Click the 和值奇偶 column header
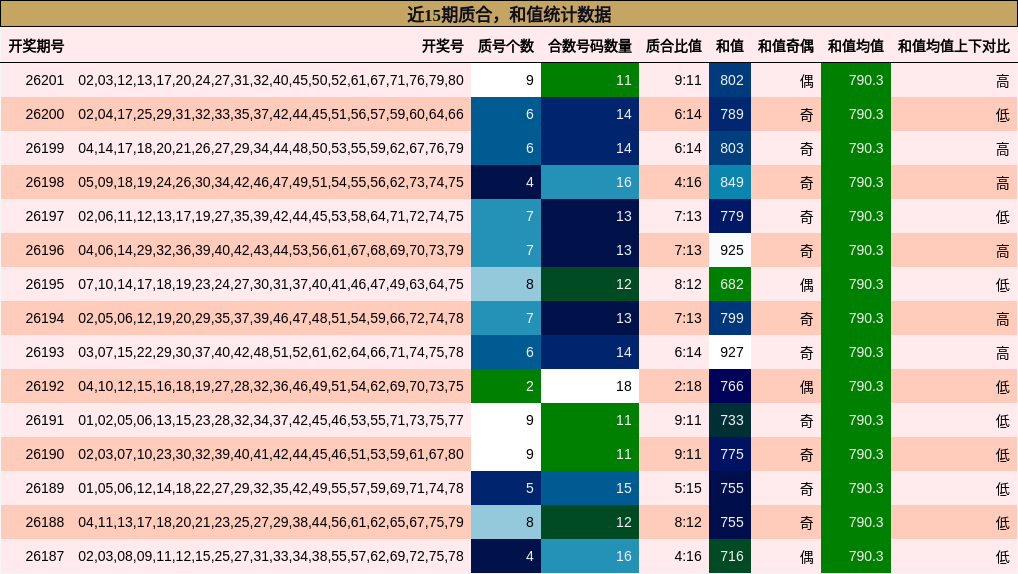This screenshot has height=574, width=1018. click(x=786, y=46)
